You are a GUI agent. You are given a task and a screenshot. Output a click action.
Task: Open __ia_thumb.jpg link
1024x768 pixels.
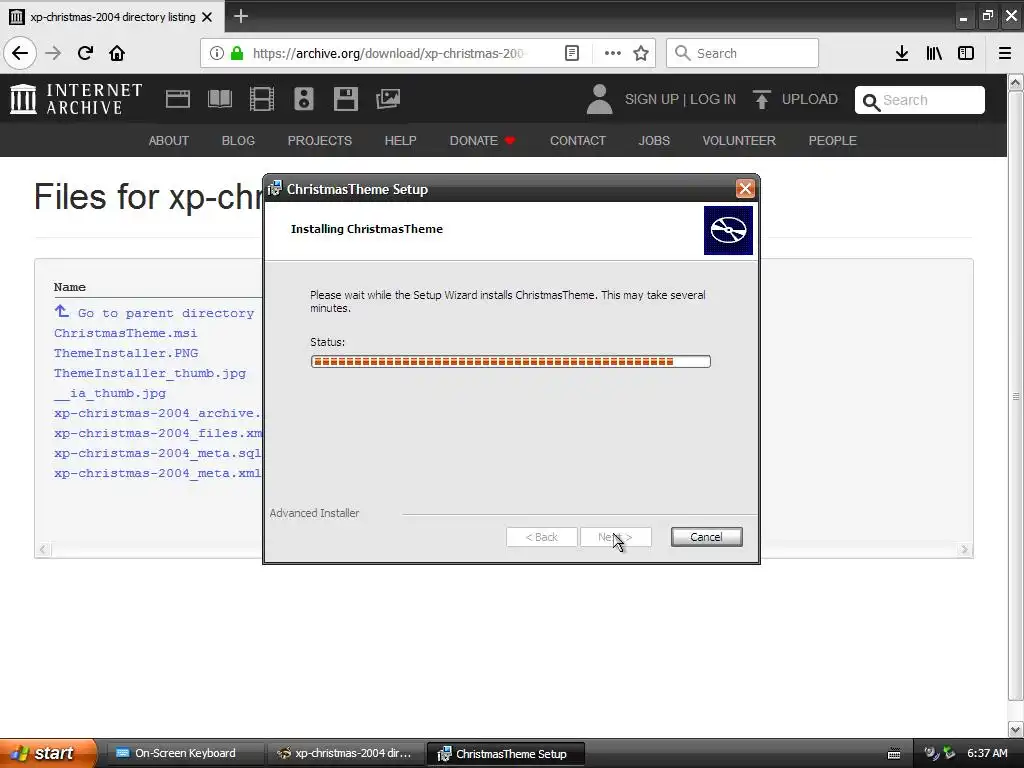point(110,393)
